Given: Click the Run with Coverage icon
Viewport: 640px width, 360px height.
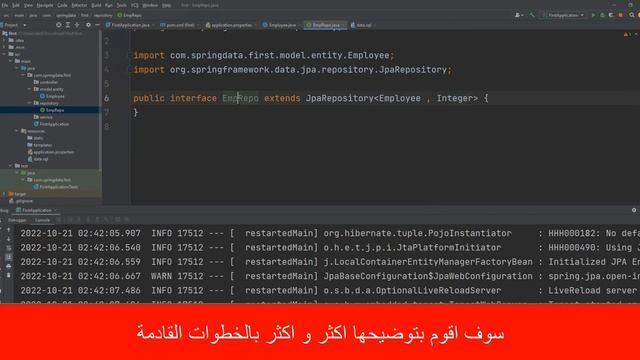Looking at the screenshot, I should coord(611,15).
